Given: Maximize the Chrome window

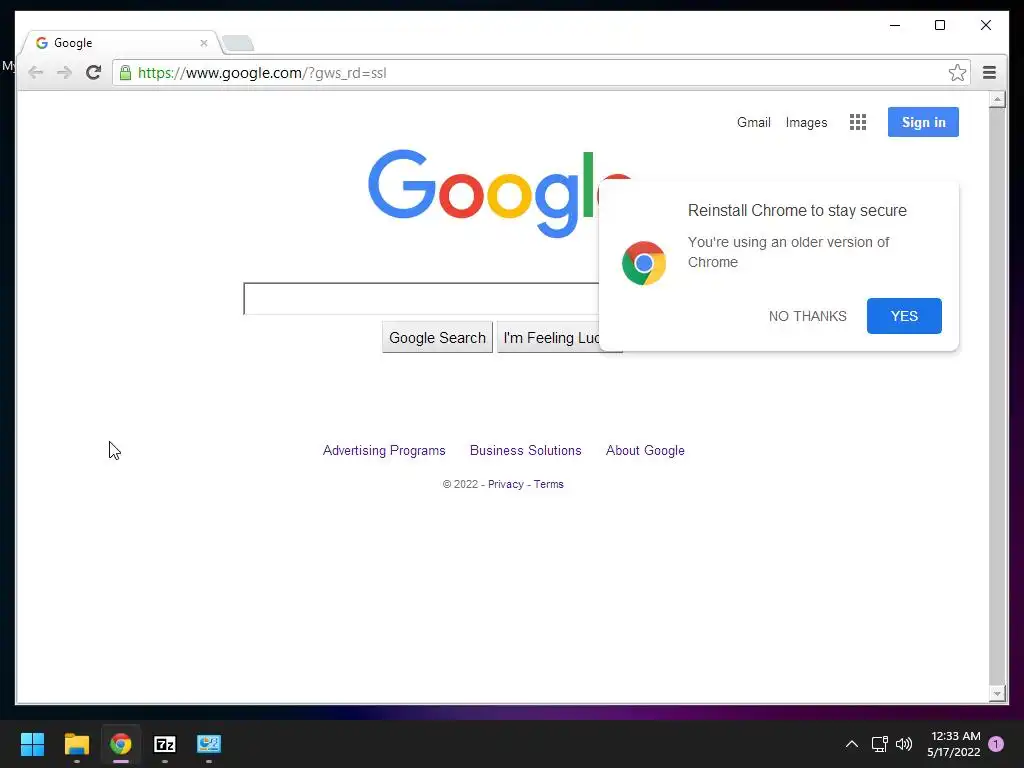Looking at the screenshot, I should (940, 25).
